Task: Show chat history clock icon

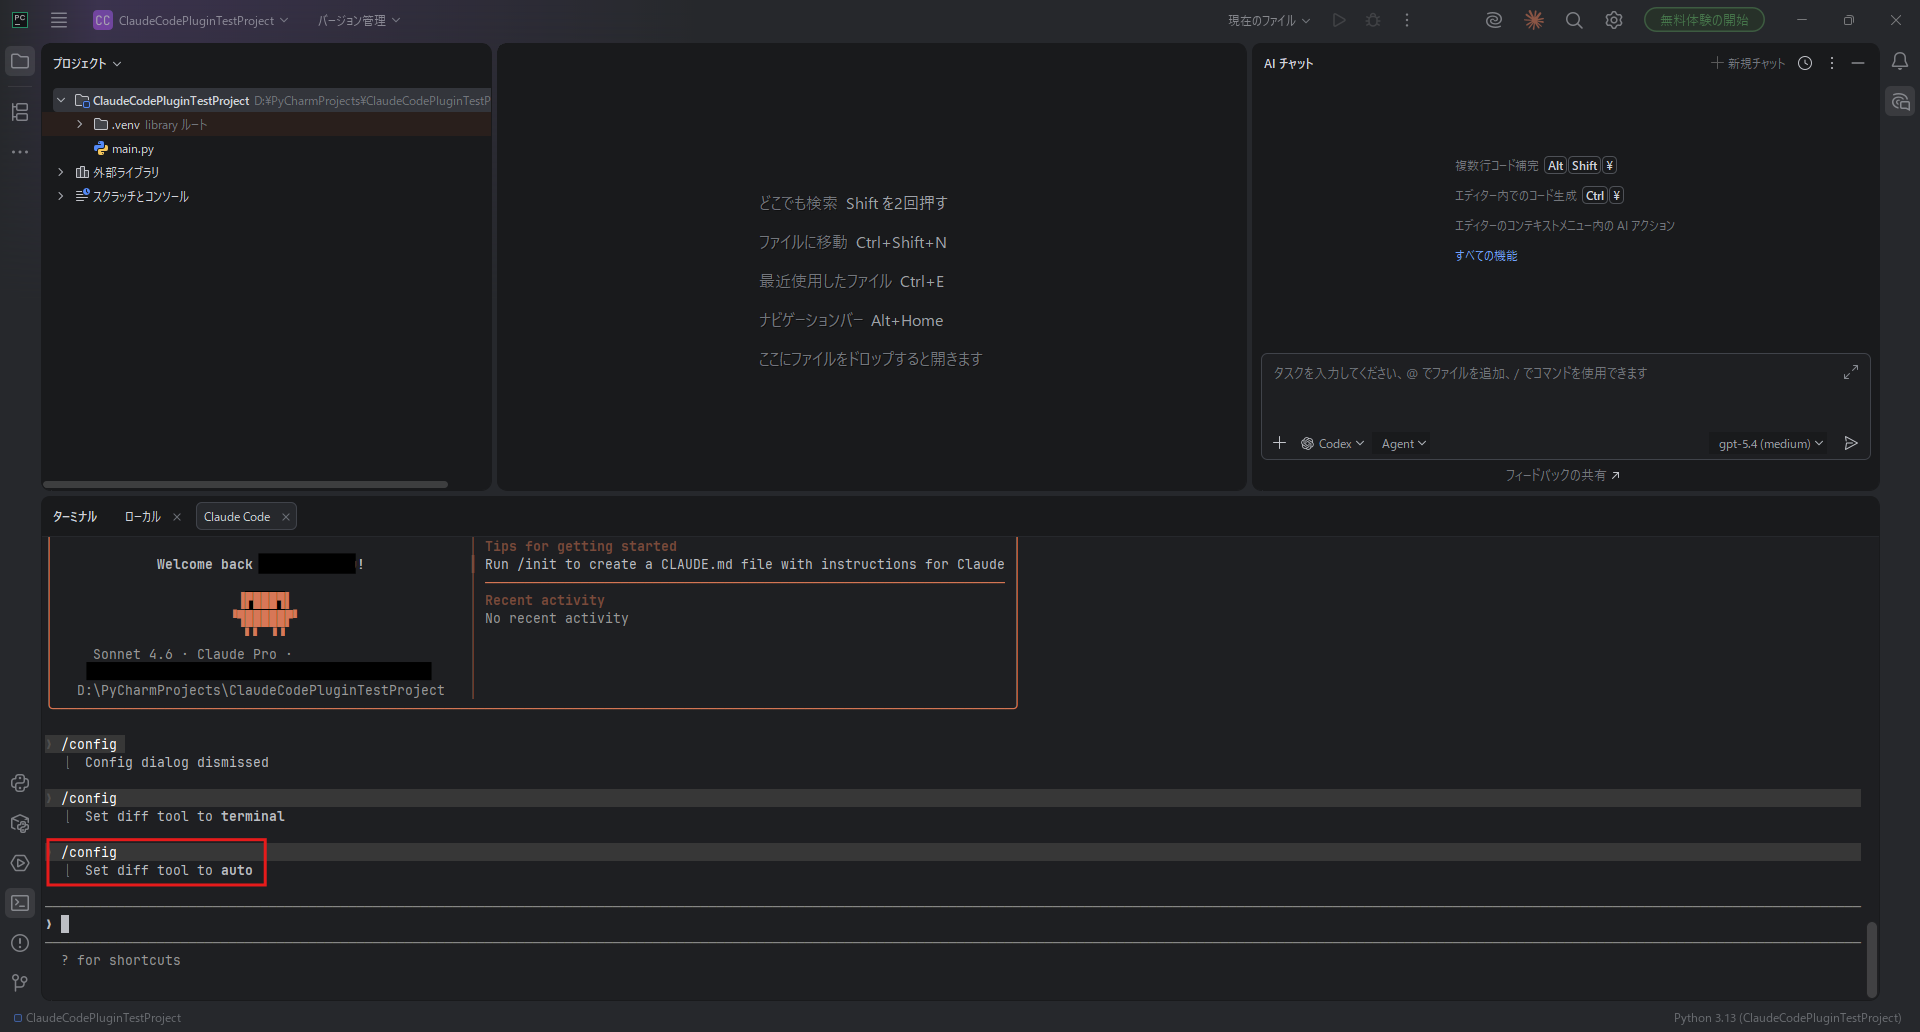Action: [x=1804, y=63]
